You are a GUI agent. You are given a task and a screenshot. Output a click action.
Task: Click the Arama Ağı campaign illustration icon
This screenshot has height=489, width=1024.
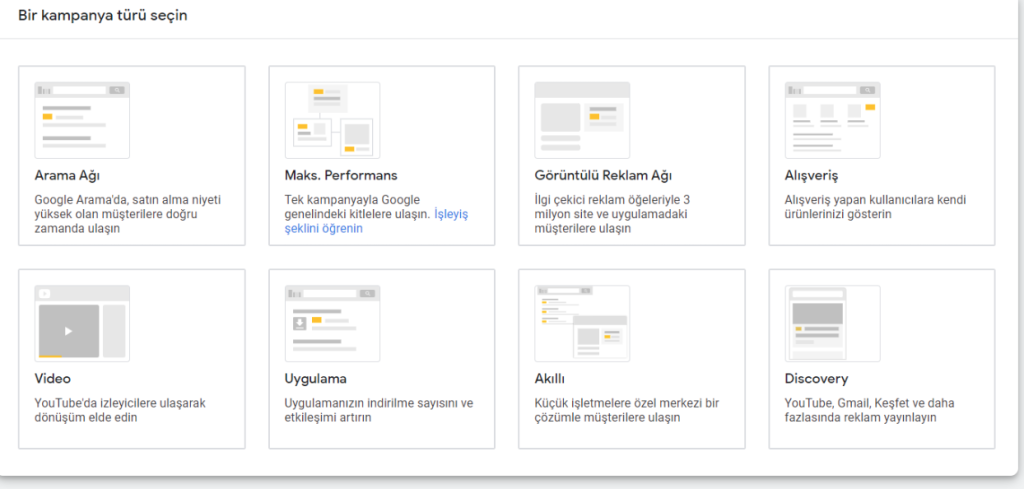tap(82, 120)
